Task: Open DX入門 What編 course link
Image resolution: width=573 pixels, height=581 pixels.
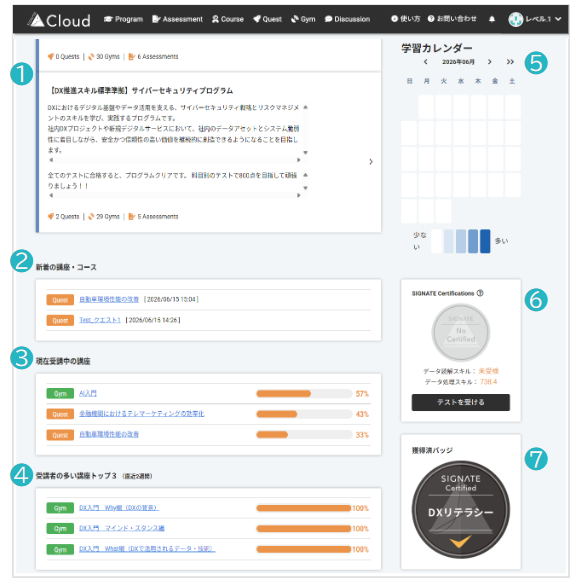Action: tap(147, 549)
